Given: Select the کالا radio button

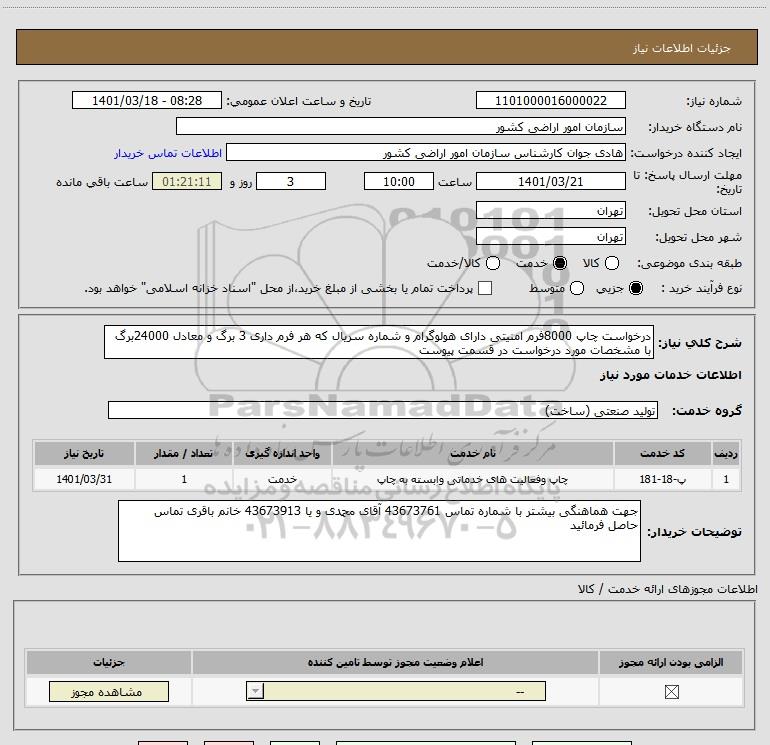Looking at the screenshot, I should point(611,263).
